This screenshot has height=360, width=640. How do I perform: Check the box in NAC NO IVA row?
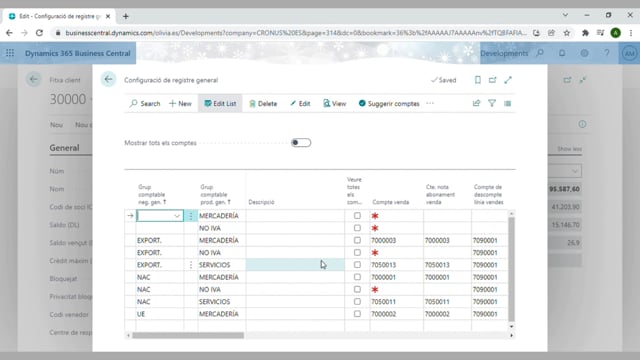[357, 289]
